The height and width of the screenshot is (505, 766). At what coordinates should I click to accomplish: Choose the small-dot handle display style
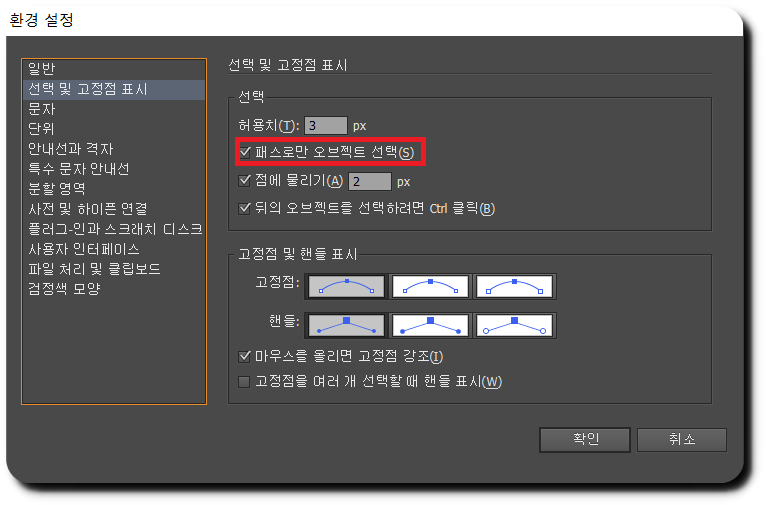tap(346, 325)
